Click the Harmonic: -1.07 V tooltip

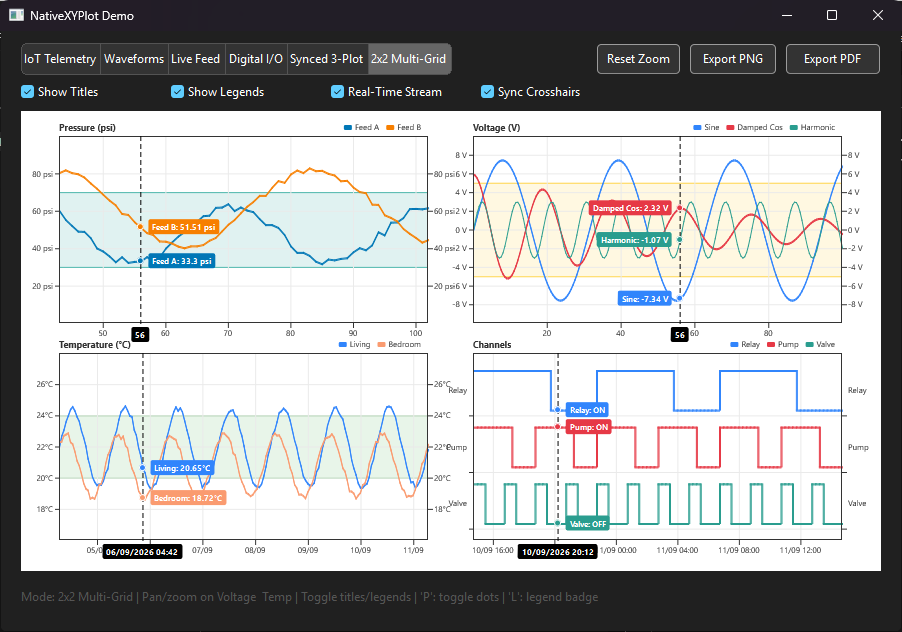tap(635, 240)
